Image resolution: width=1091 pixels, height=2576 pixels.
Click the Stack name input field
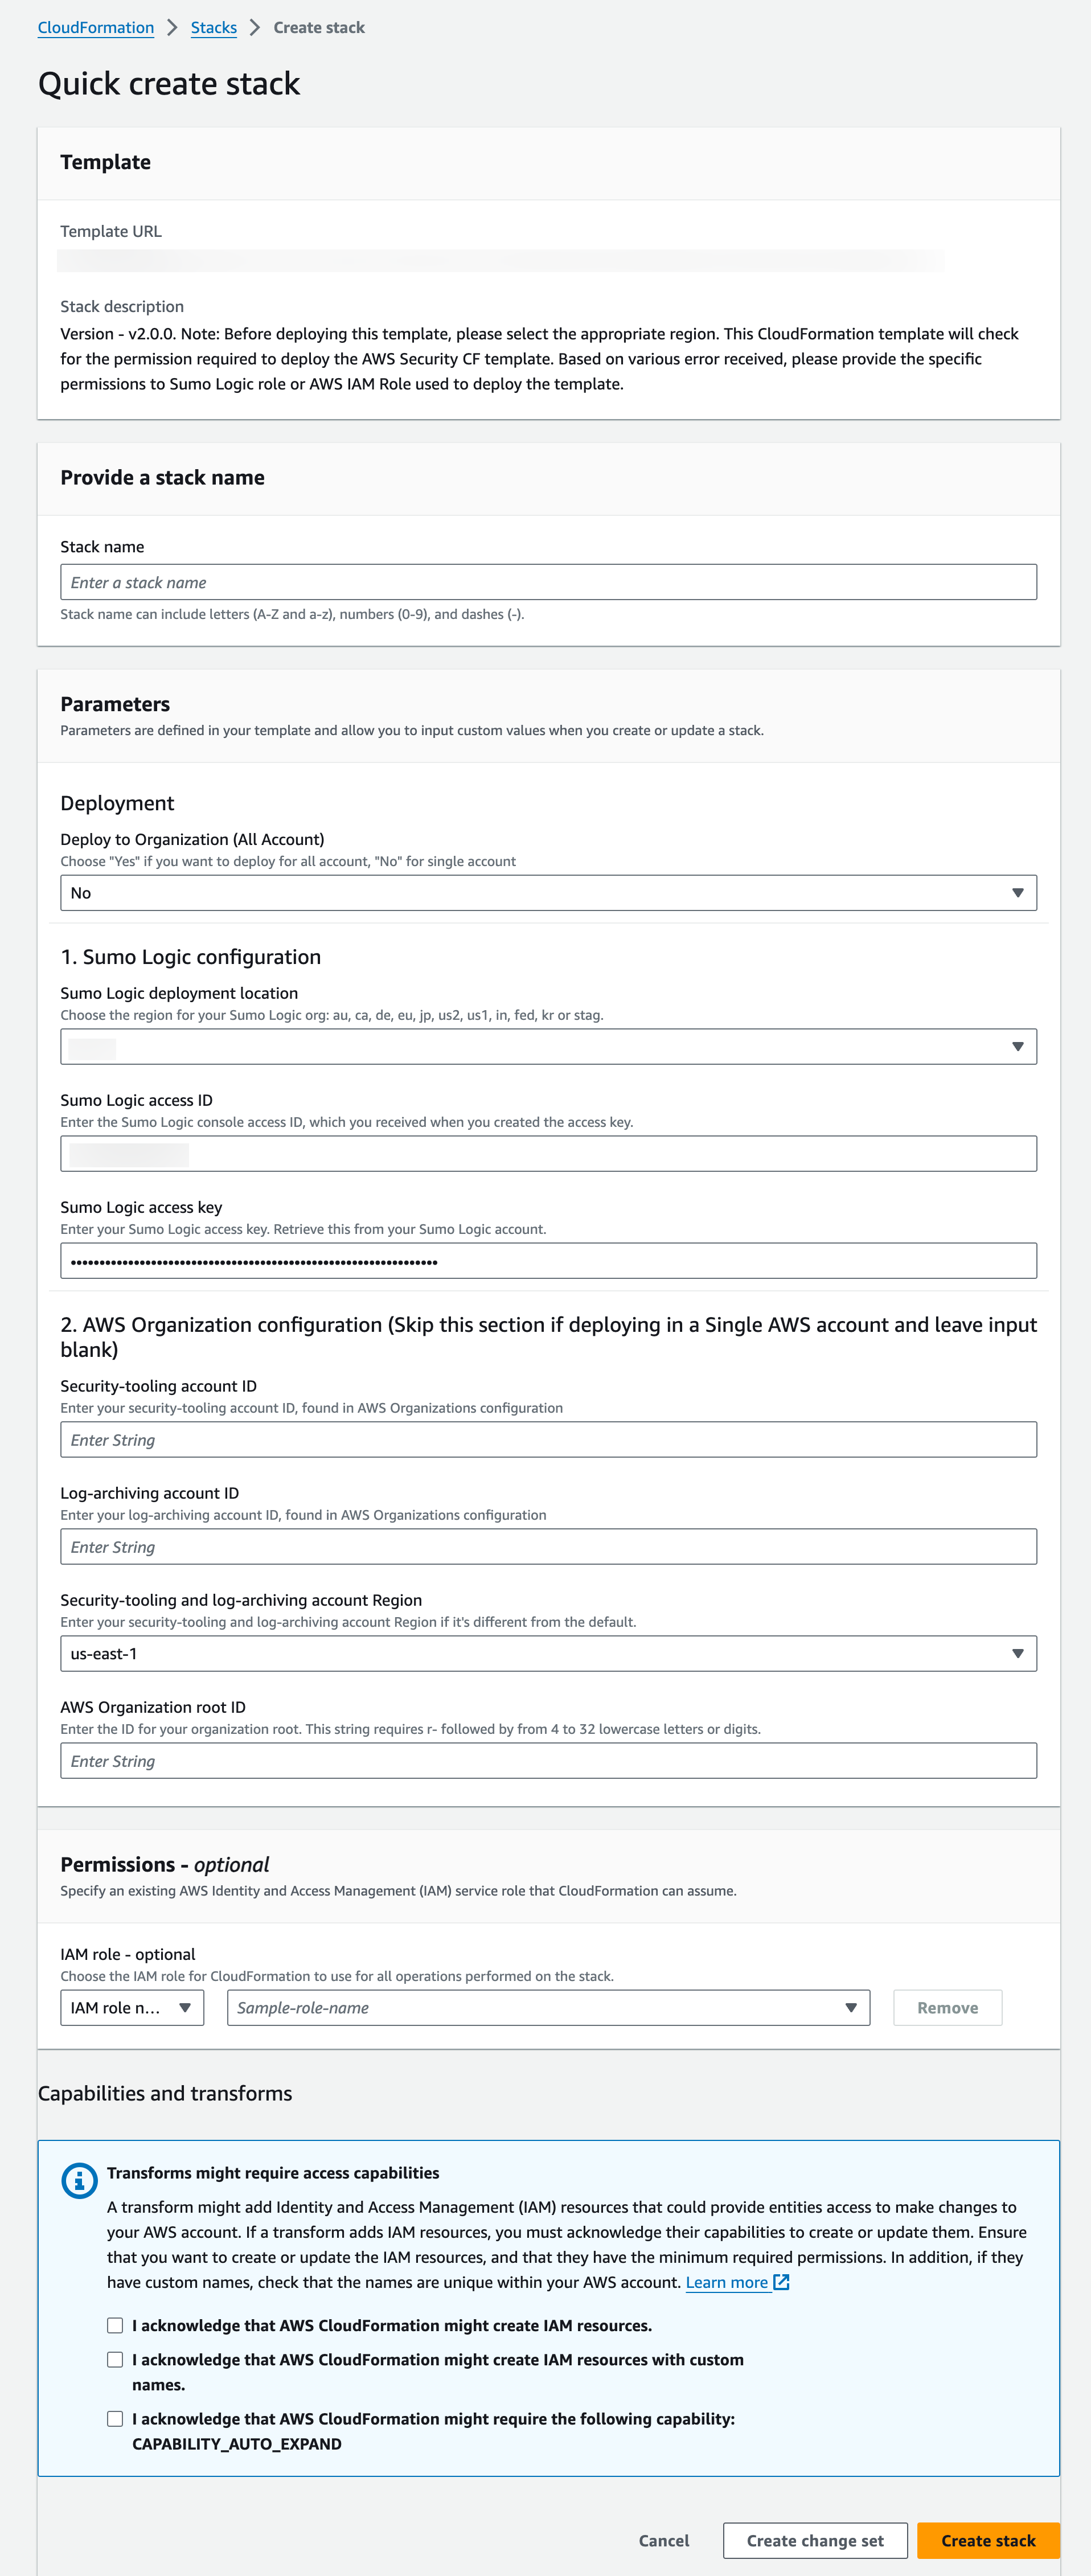(x=549, y=581)
